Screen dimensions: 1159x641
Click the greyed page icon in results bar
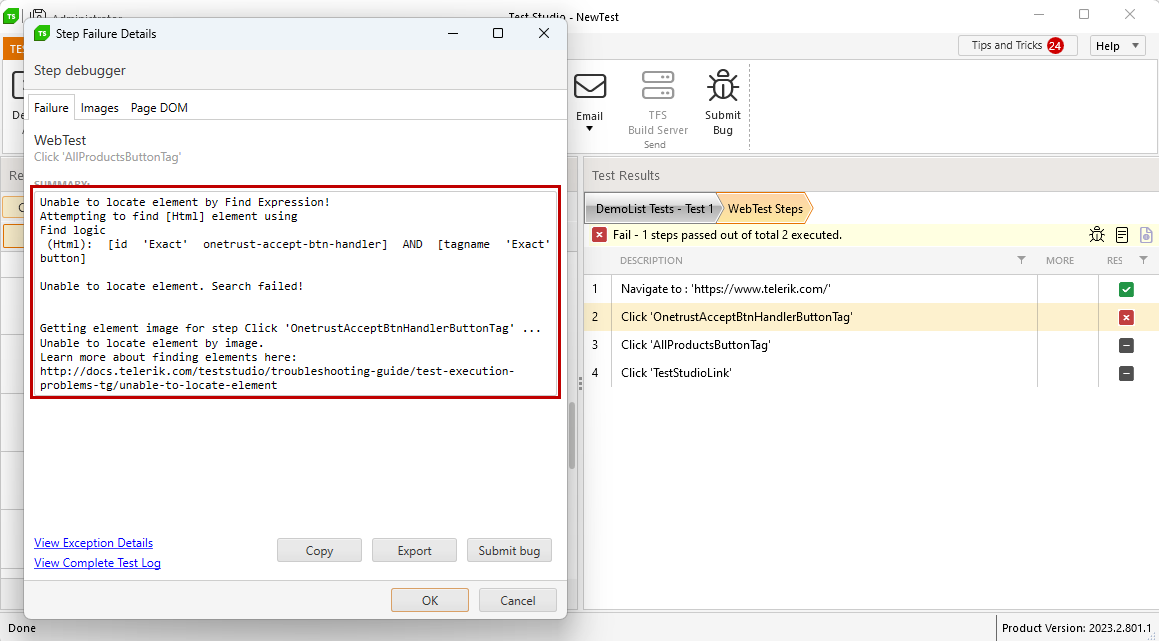pos(1146,235)
